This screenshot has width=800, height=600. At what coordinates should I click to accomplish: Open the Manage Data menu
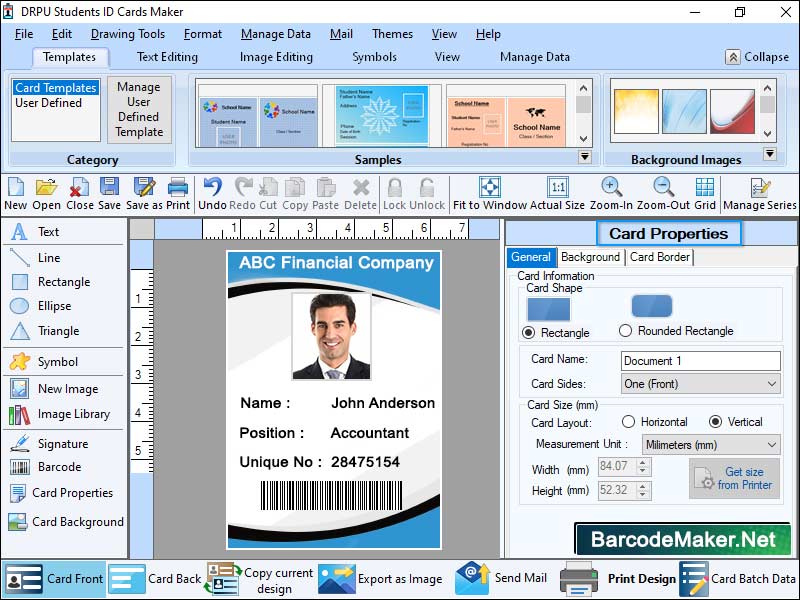(276, 34)
